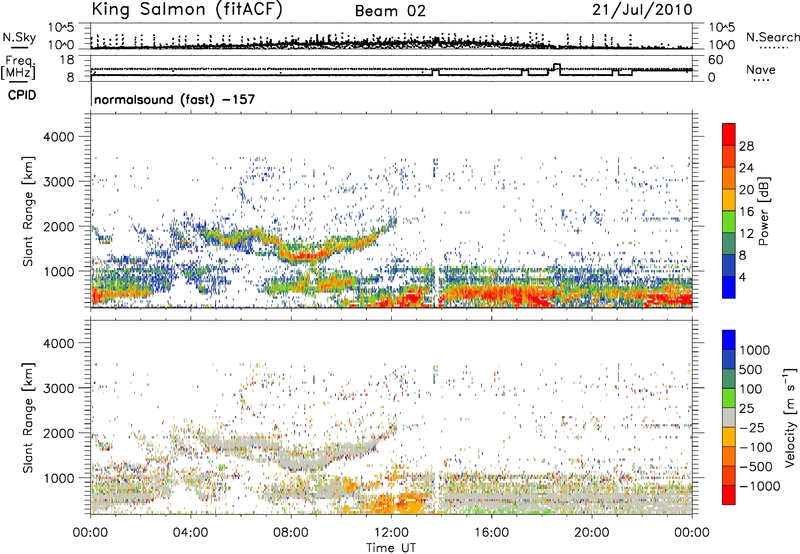Click the '1000' tick on the velocity colorbar
The width and height of the screenshot is (800, 554).
click(755, 350)
